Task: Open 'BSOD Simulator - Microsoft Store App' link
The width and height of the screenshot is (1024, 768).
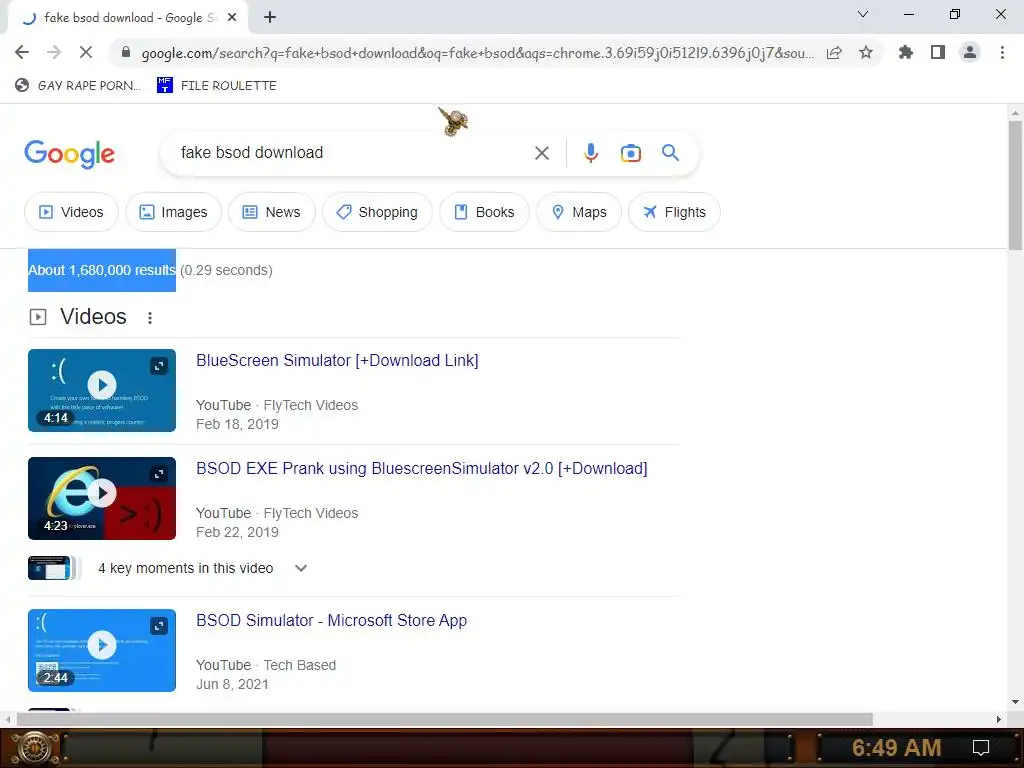Action: [332, 620]
